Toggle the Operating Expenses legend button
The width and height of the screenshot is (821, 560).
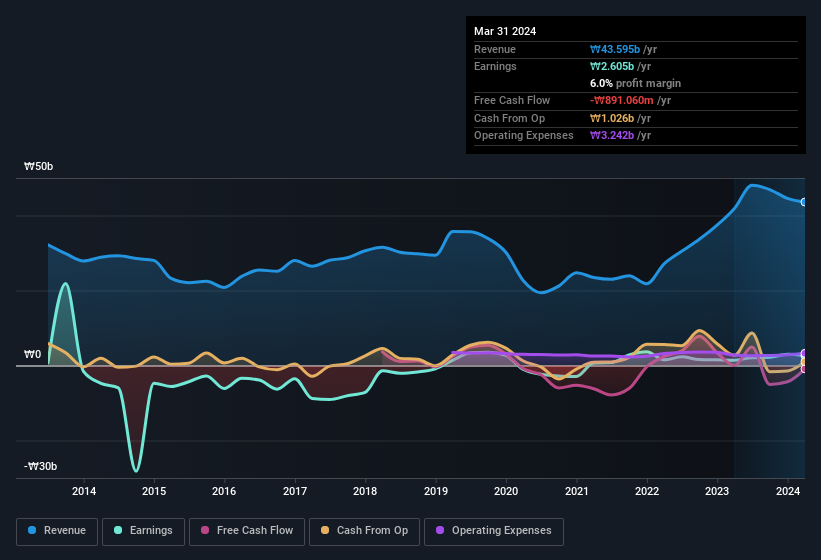[x=493, y=531]
